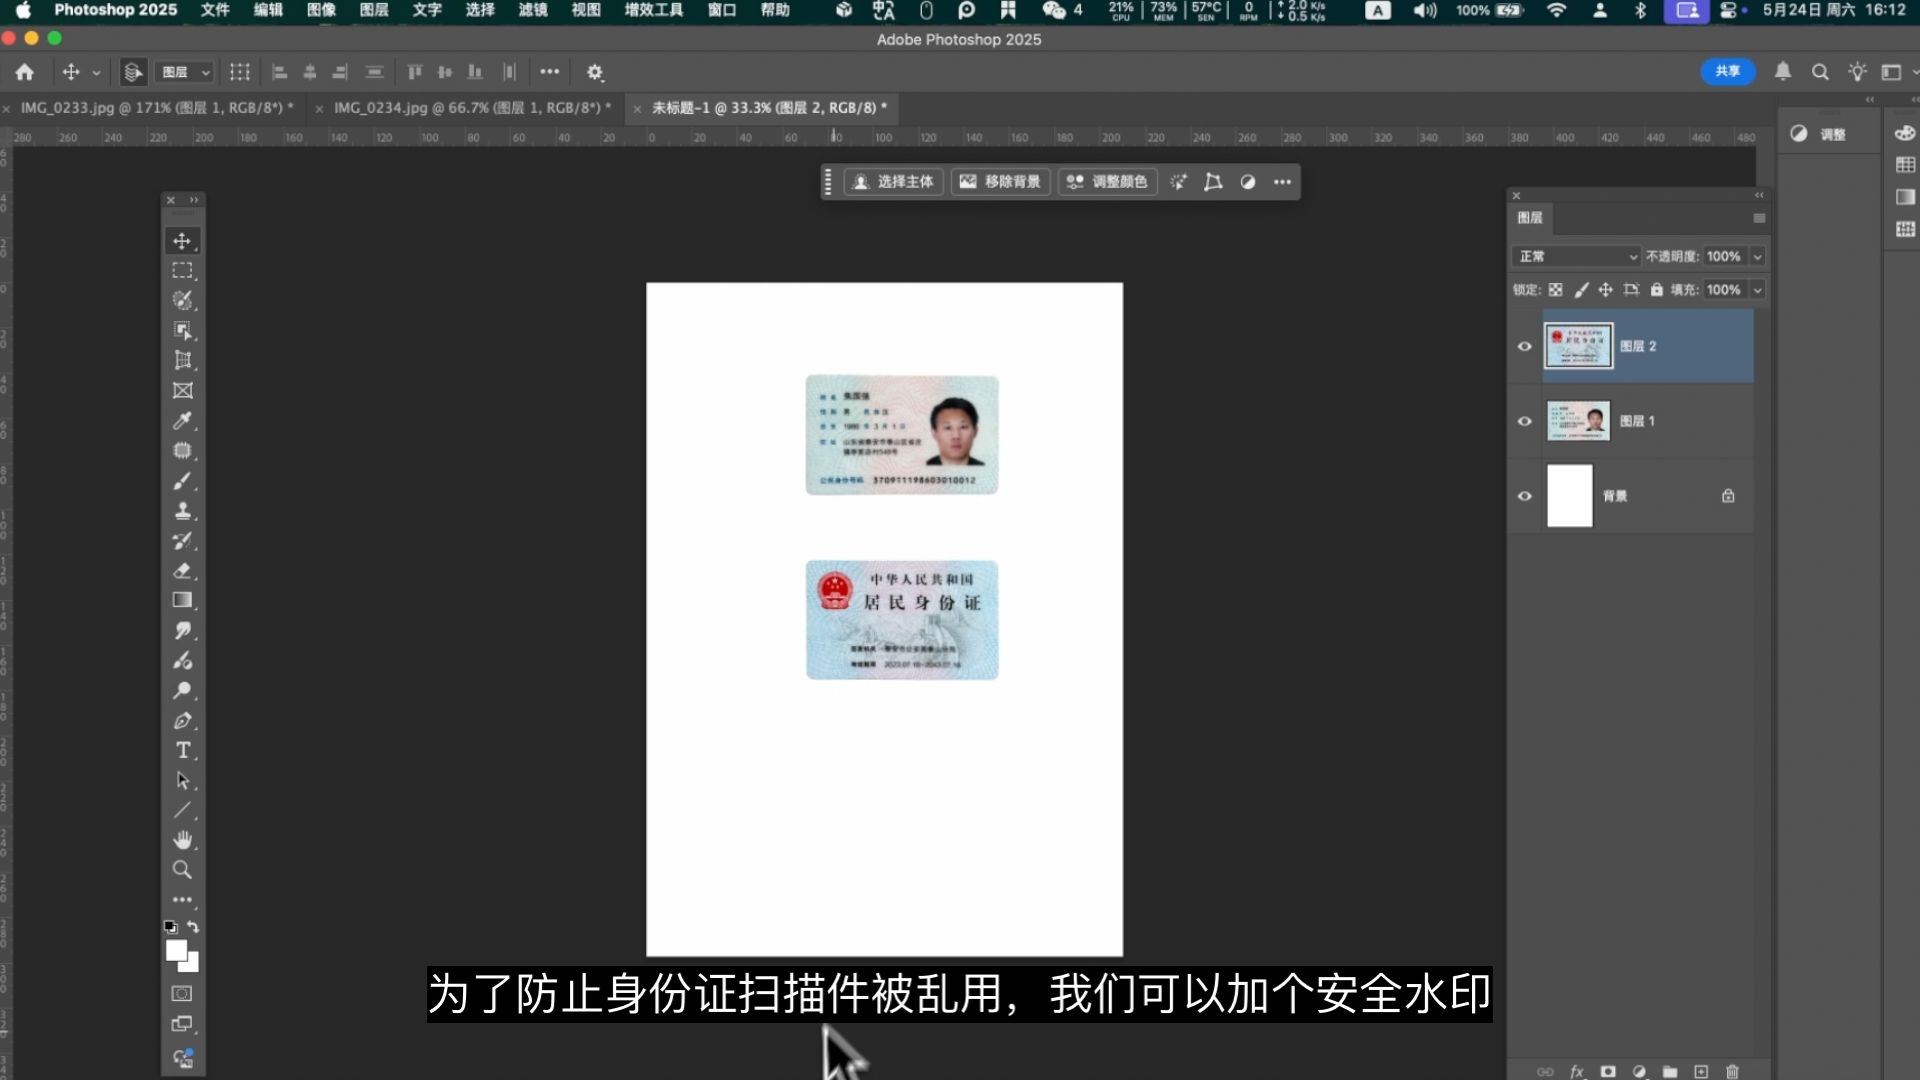Pick the Eraser tool

click(x=183, y=571)
